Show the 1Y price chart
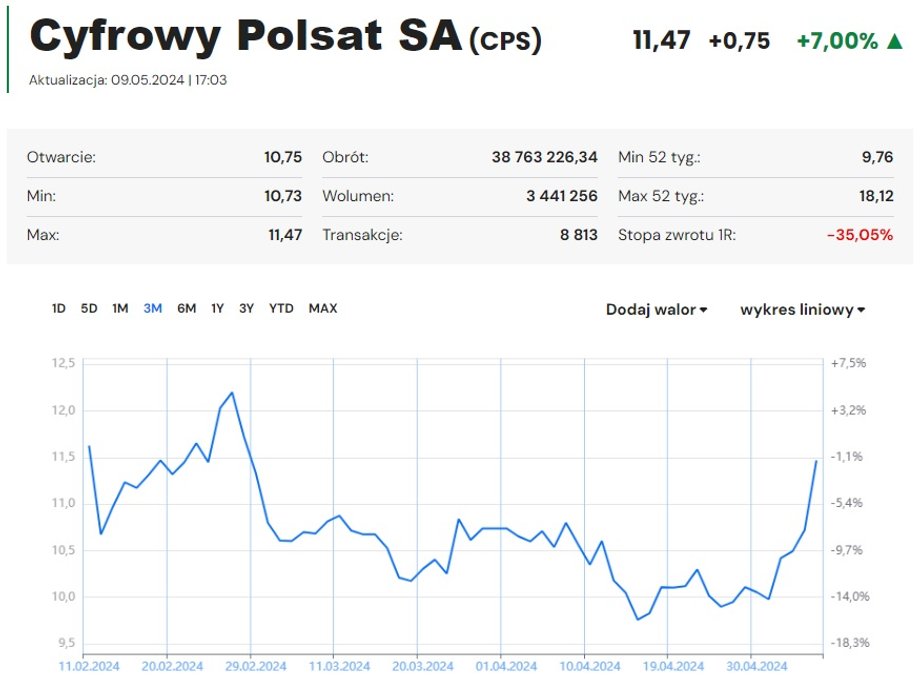 (217, 310)
